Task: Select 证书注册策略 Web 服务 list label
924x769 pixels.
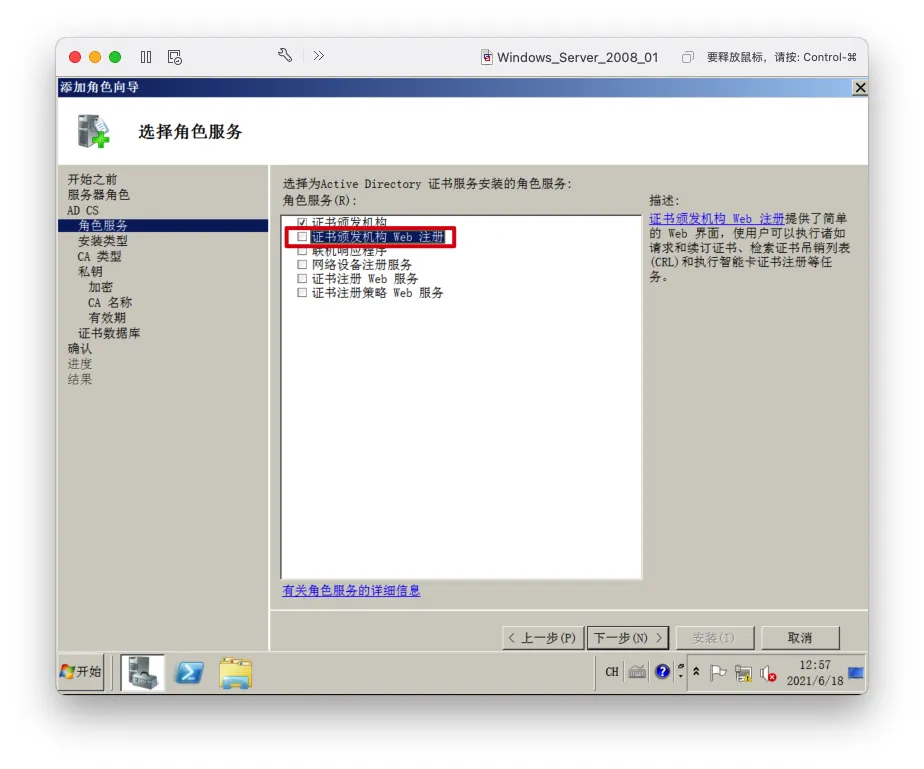Action: tap(377, 293)
